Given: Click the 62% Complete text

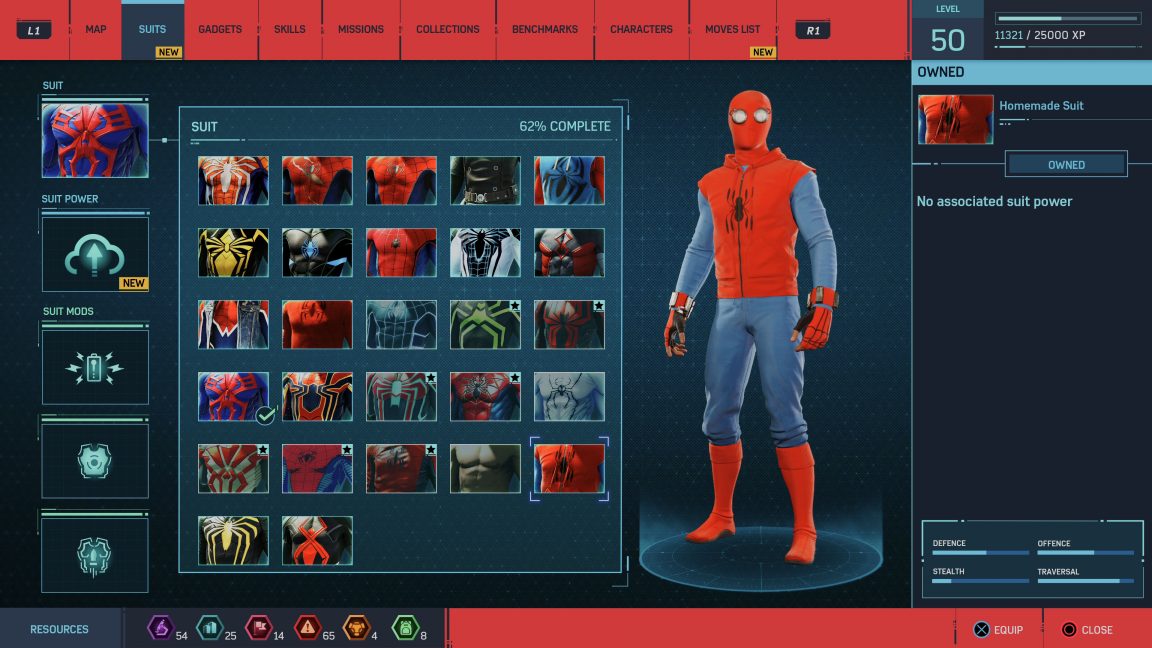Looking at the screenshot, I should pos(565,126).
